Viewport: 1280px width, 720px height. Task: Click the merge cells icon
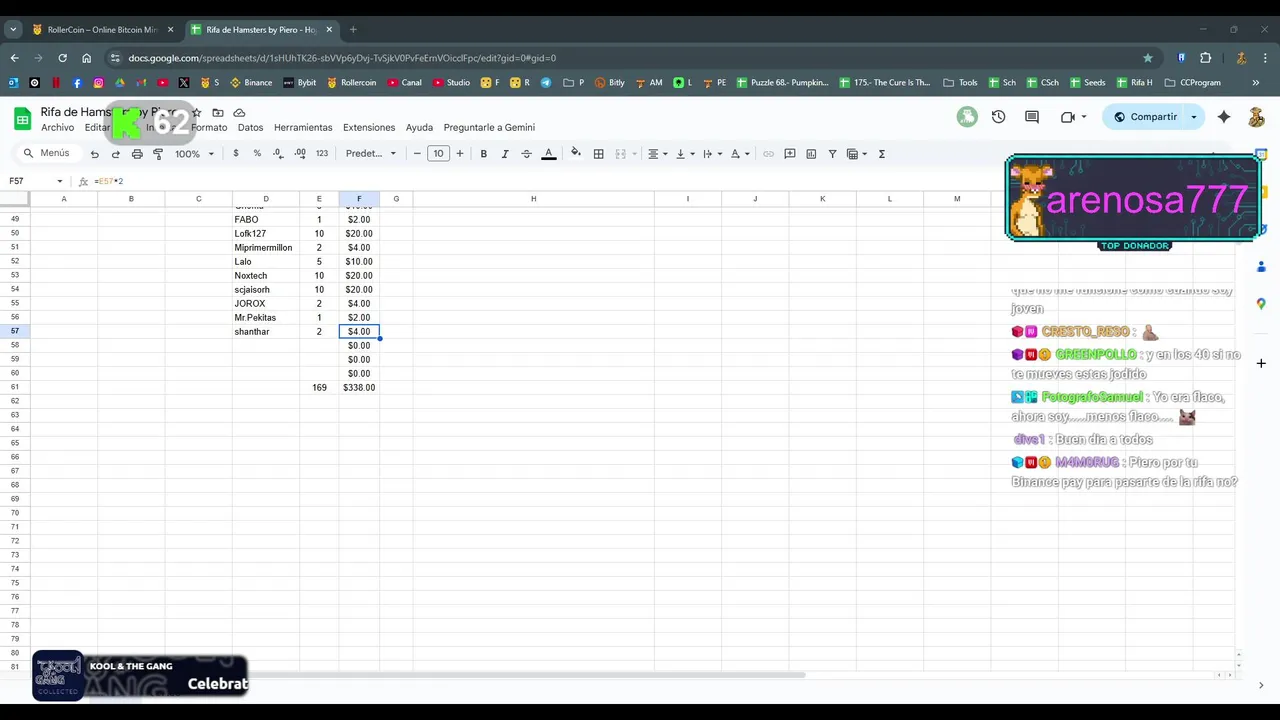620,154
